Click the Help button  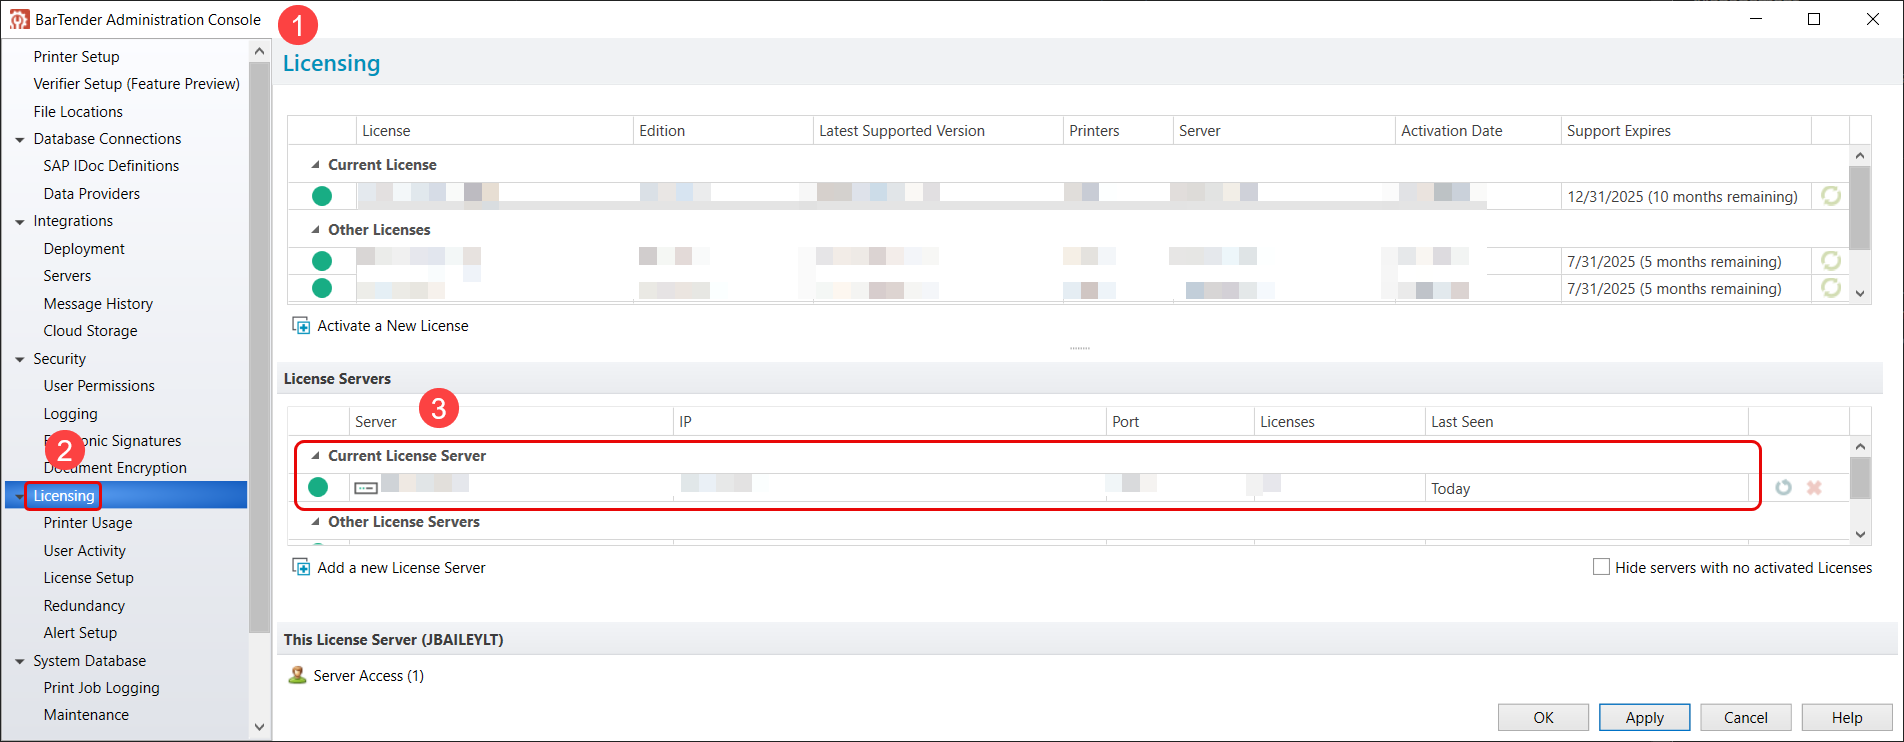1847,718
